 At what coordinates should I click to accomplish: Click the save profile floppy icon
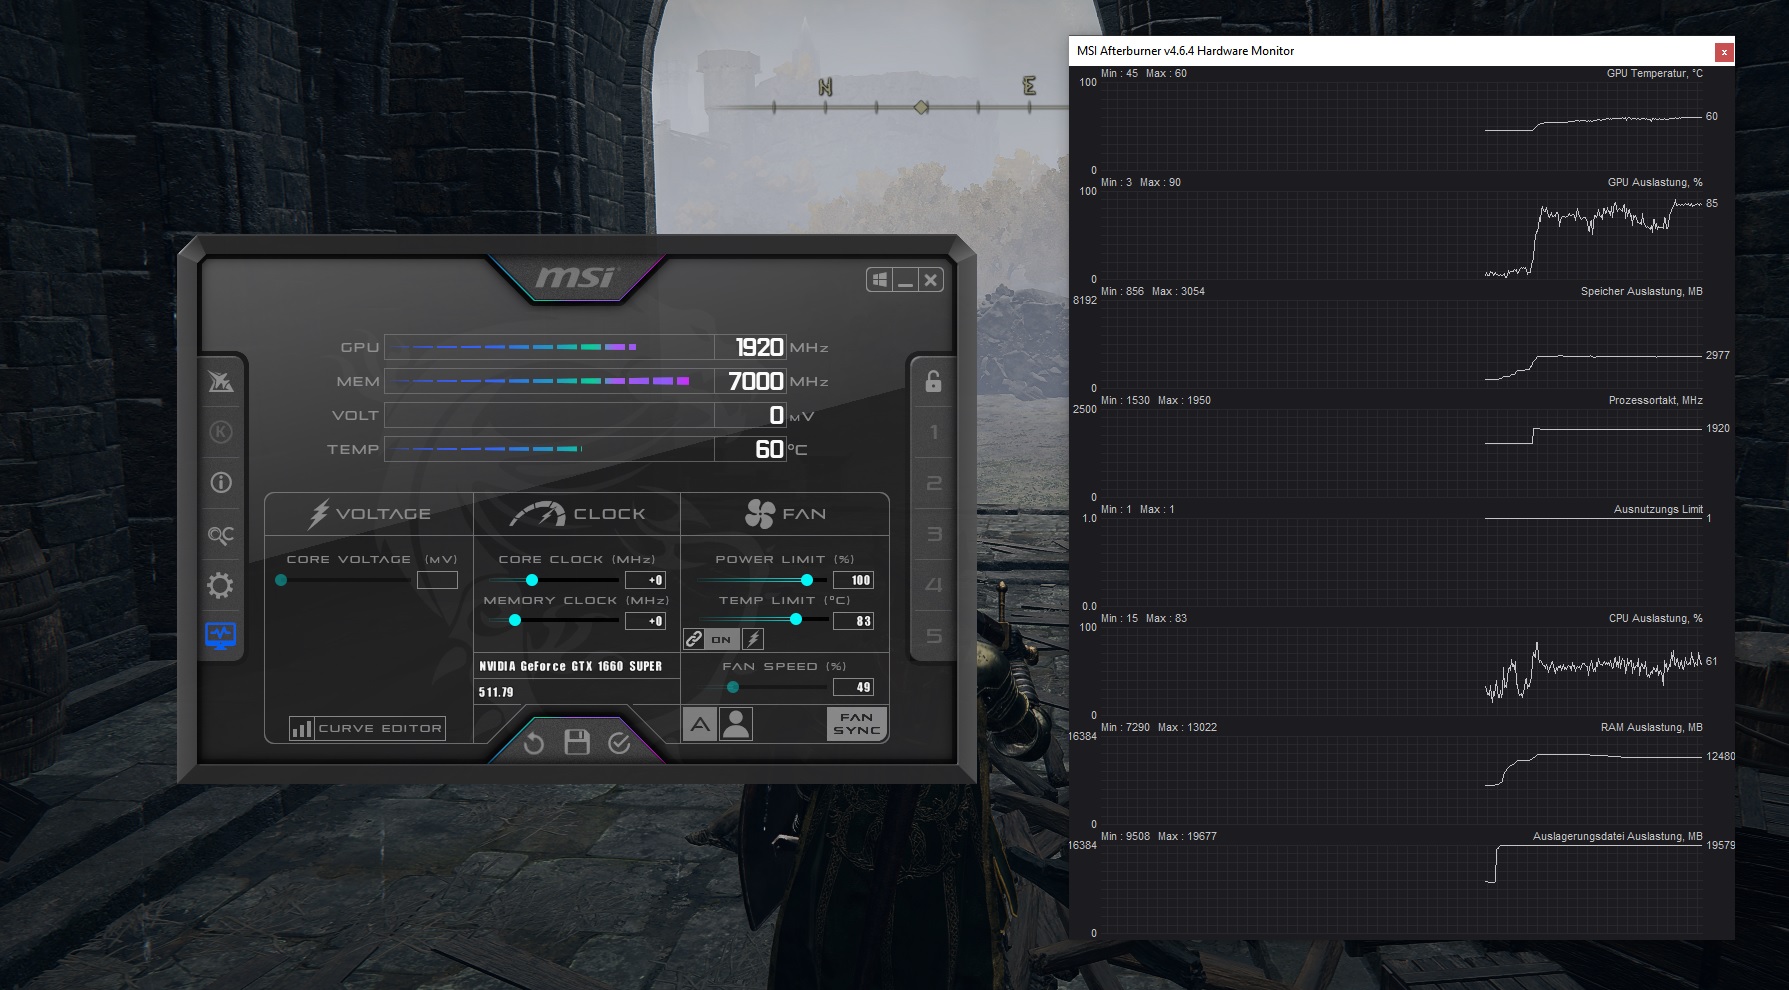pyautogui.click(x=577, y=742)
